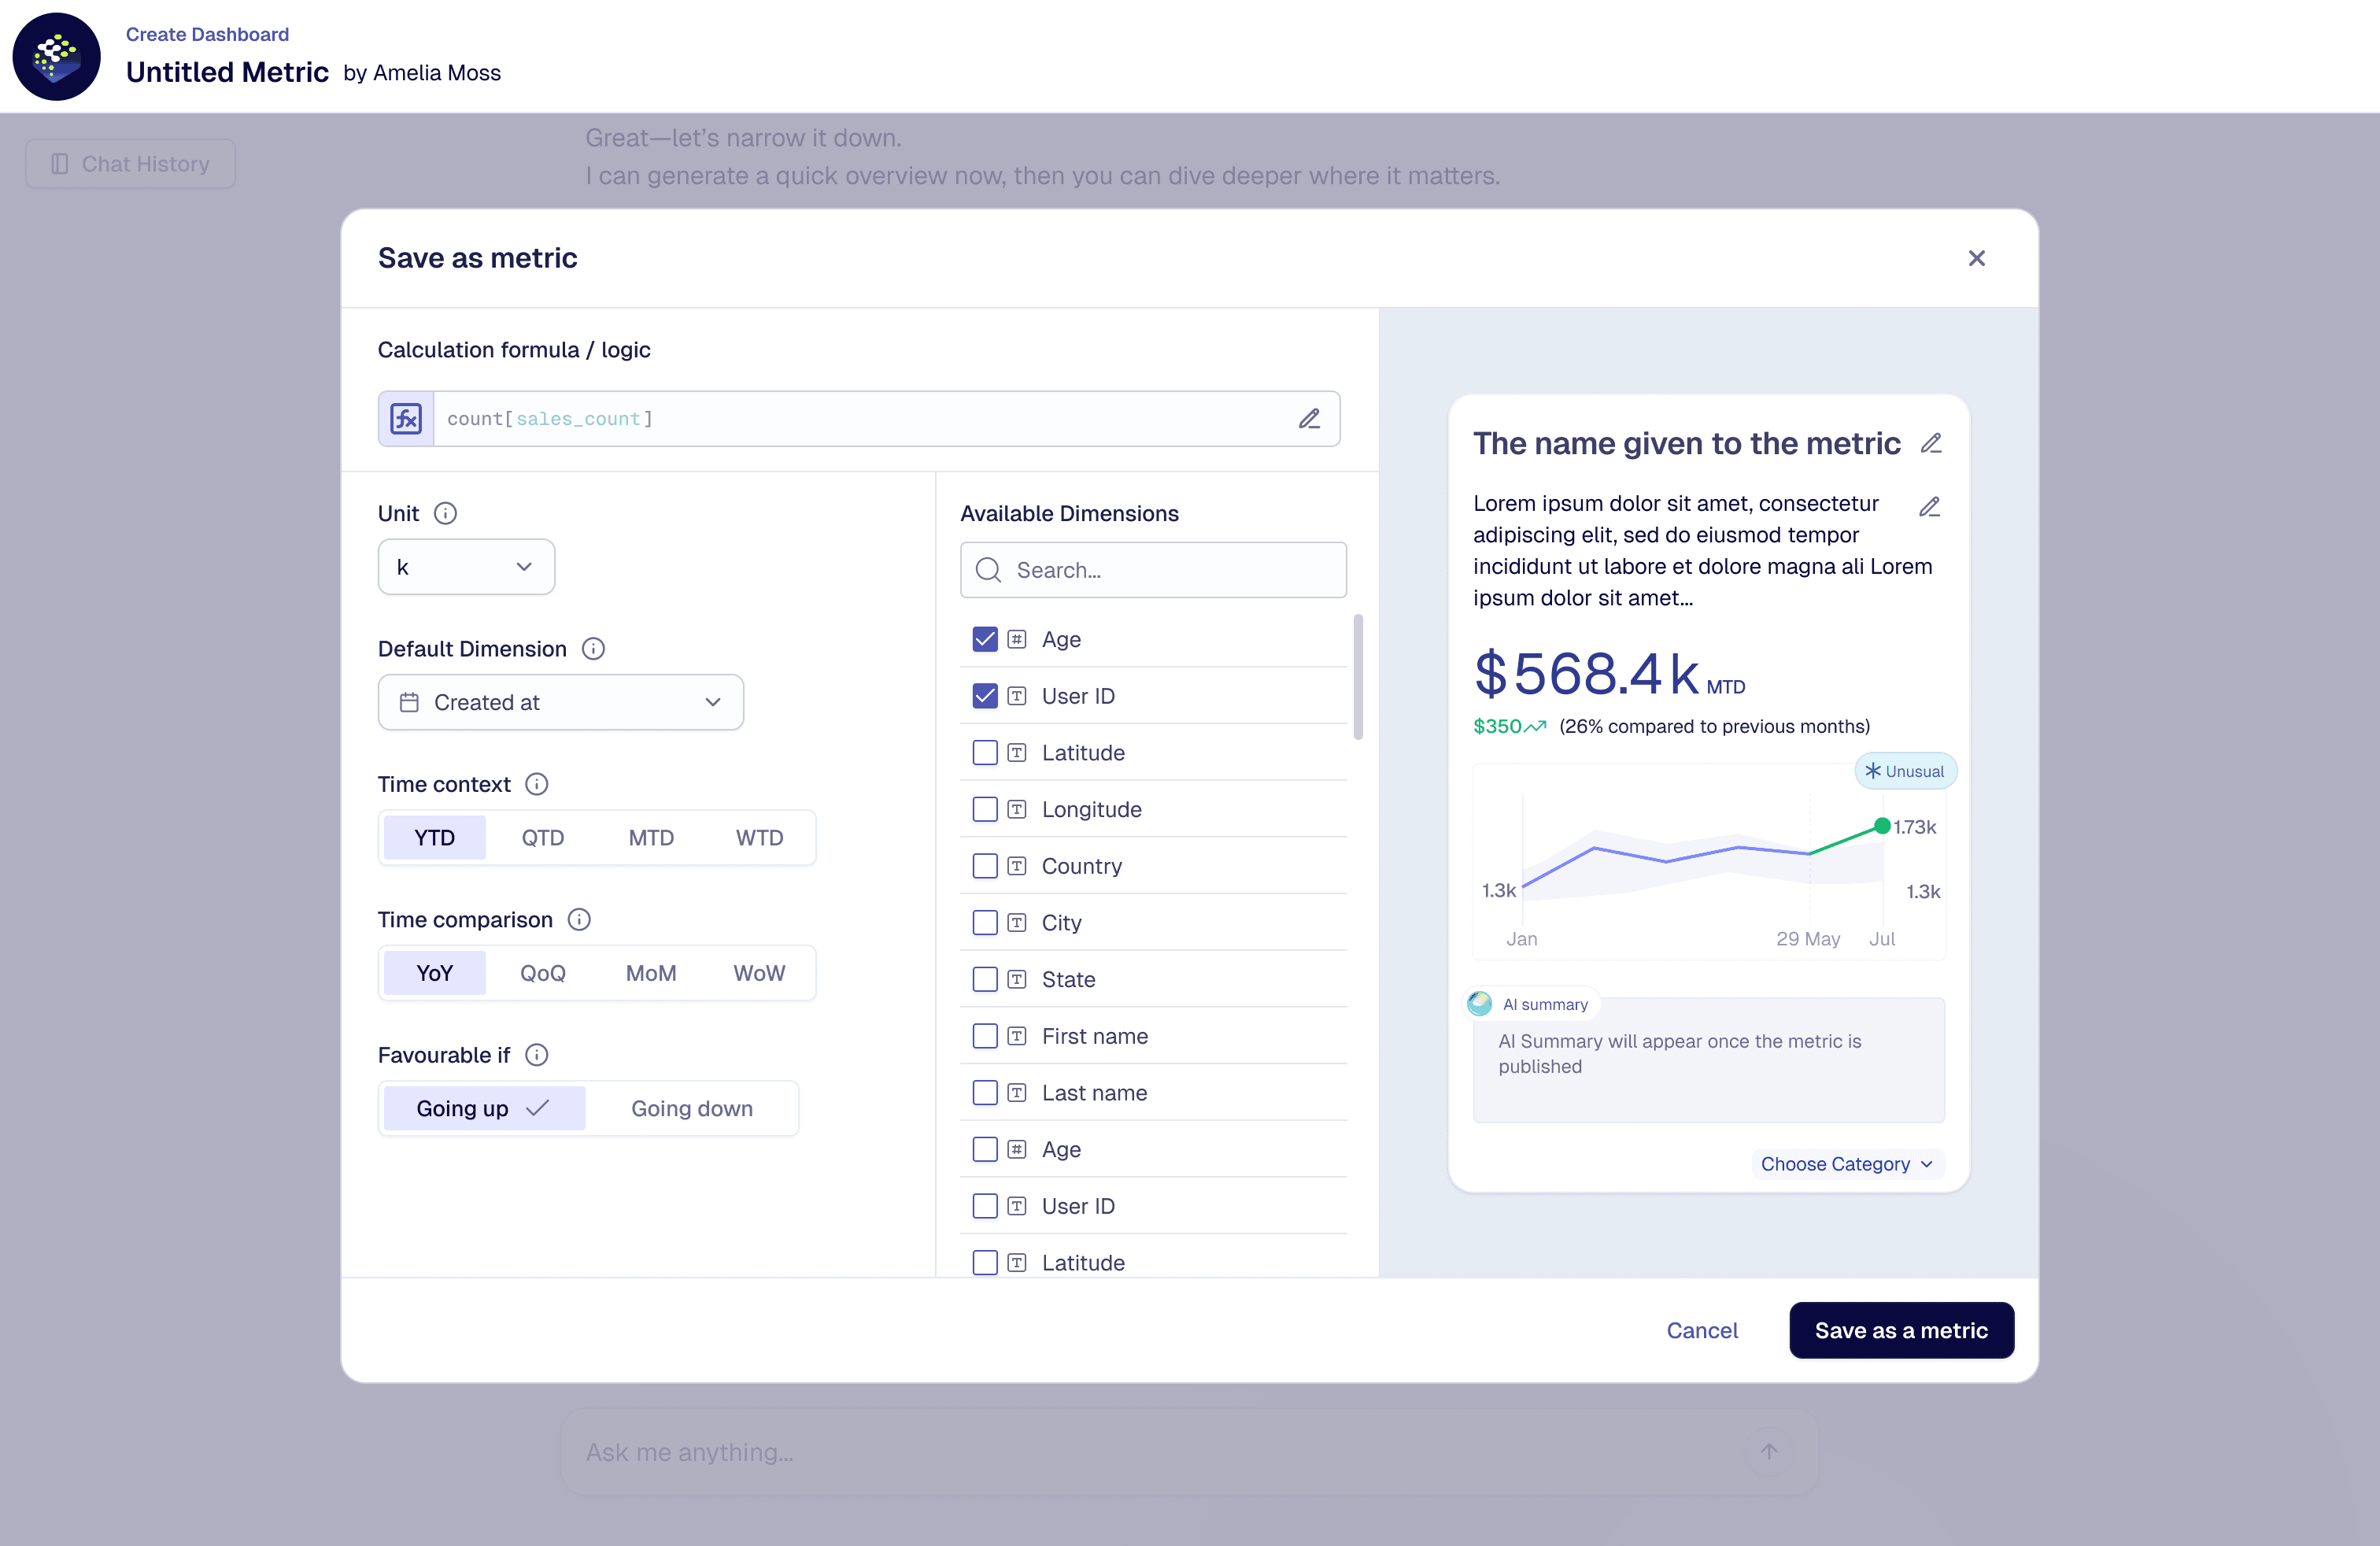Click the Unusual badge on chart
This screenshot has width=2380, height=1546.
[x=1905, y=771]
